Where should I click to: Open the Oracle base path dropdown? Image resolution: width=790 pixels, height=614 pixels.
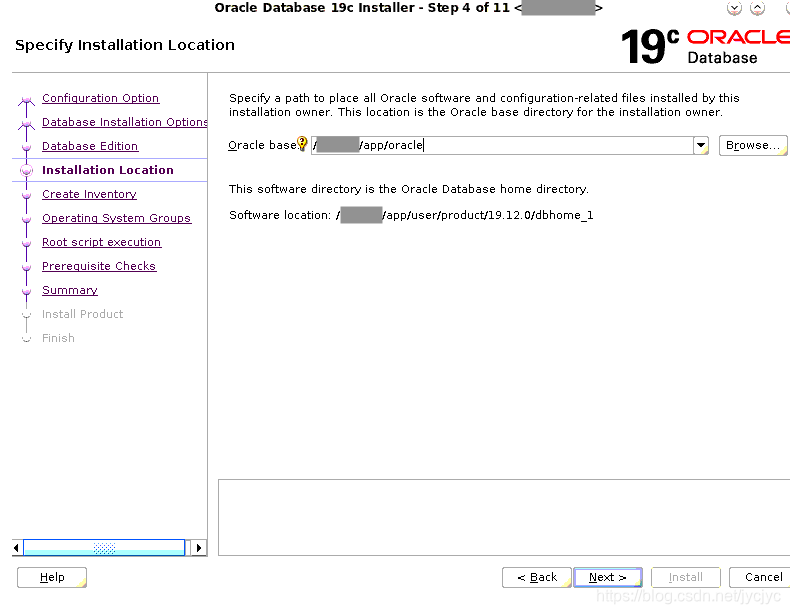(x=701, y=146)
